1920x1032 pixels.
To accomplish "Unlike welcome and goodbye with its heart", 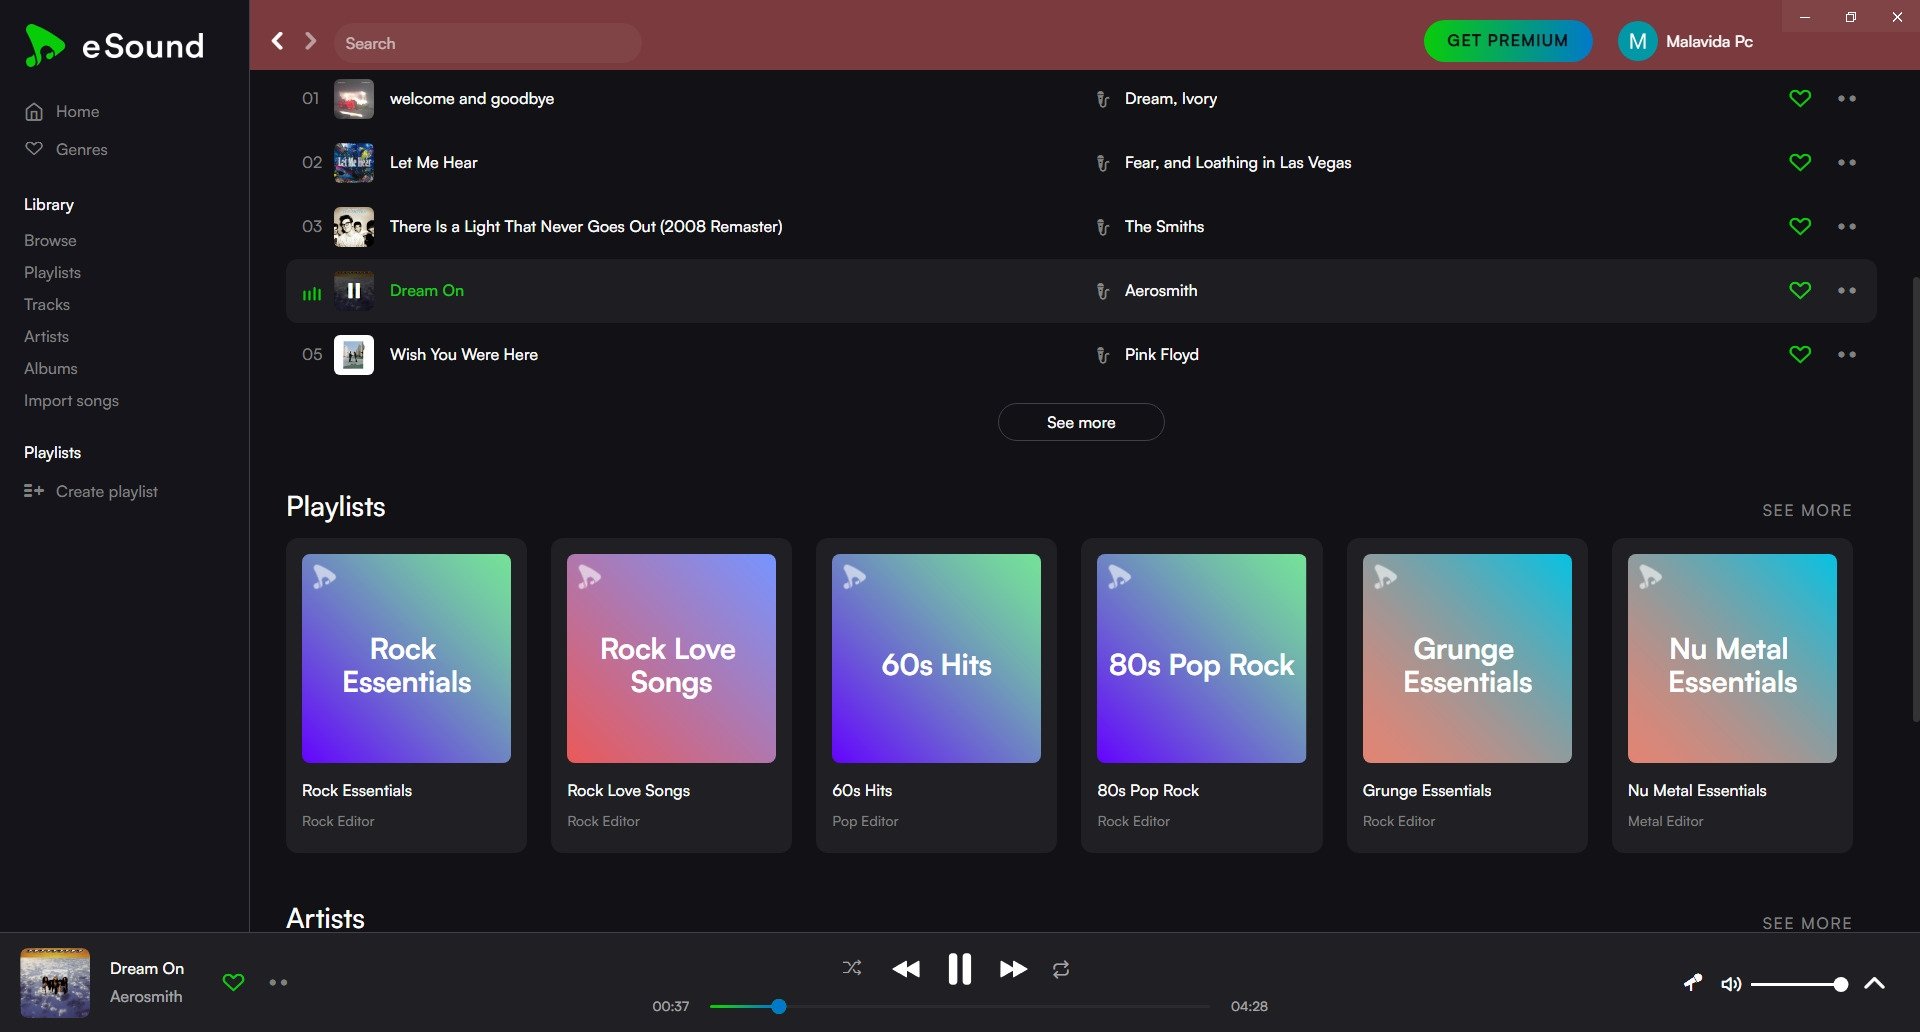I will point(1800,98).
